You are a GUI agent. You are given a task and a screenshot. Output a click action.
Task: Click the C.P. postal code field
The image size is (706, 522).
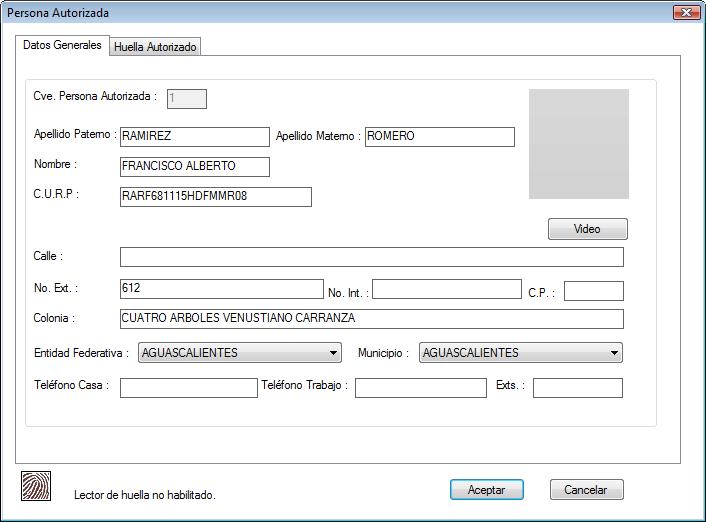pyautogui.click(x=593, y=291)
